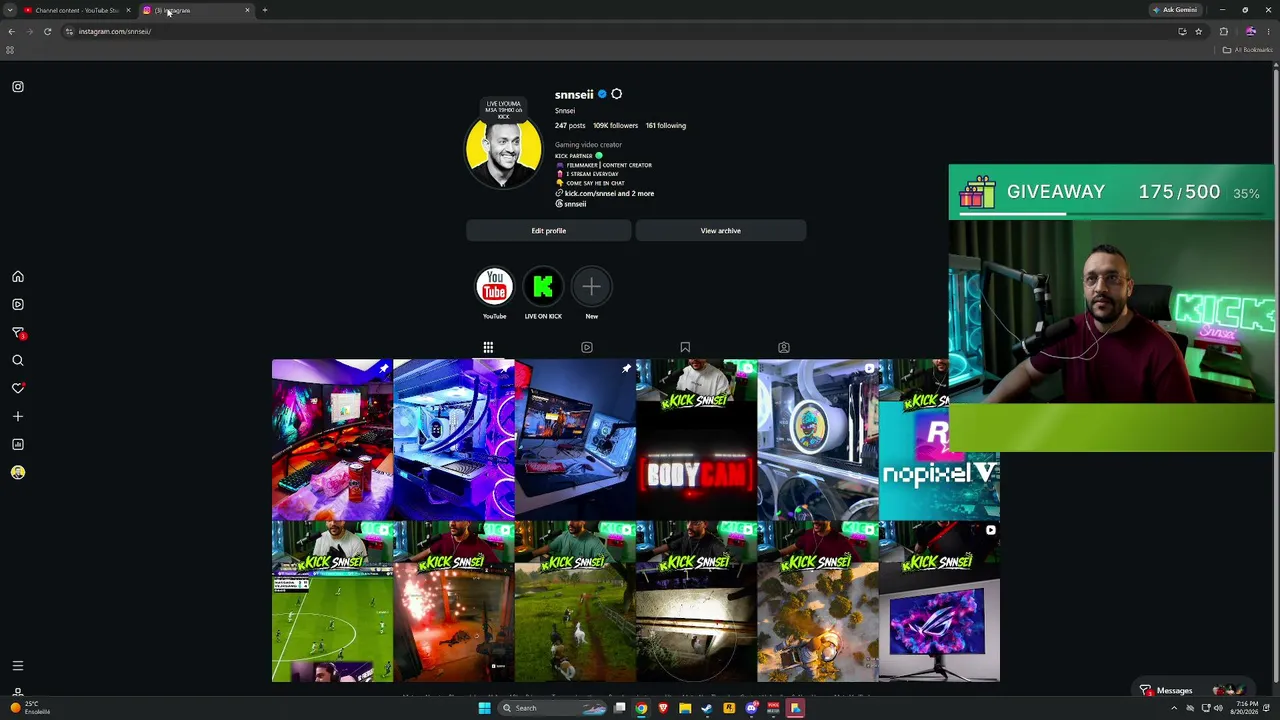Go back in browser history
This screenshot has height=720, width=1280.
(x=12, y=32)
